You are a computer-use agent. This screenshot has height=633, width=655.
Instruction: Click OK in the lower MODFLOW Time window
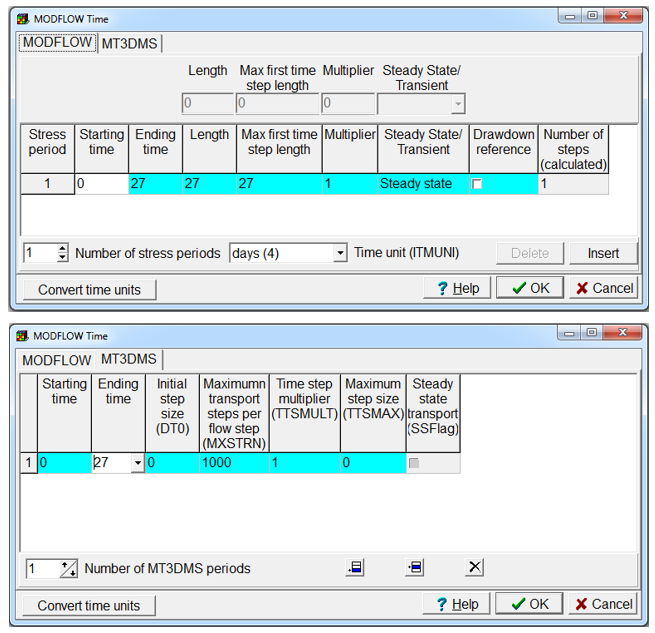click(x=529, y=604)
